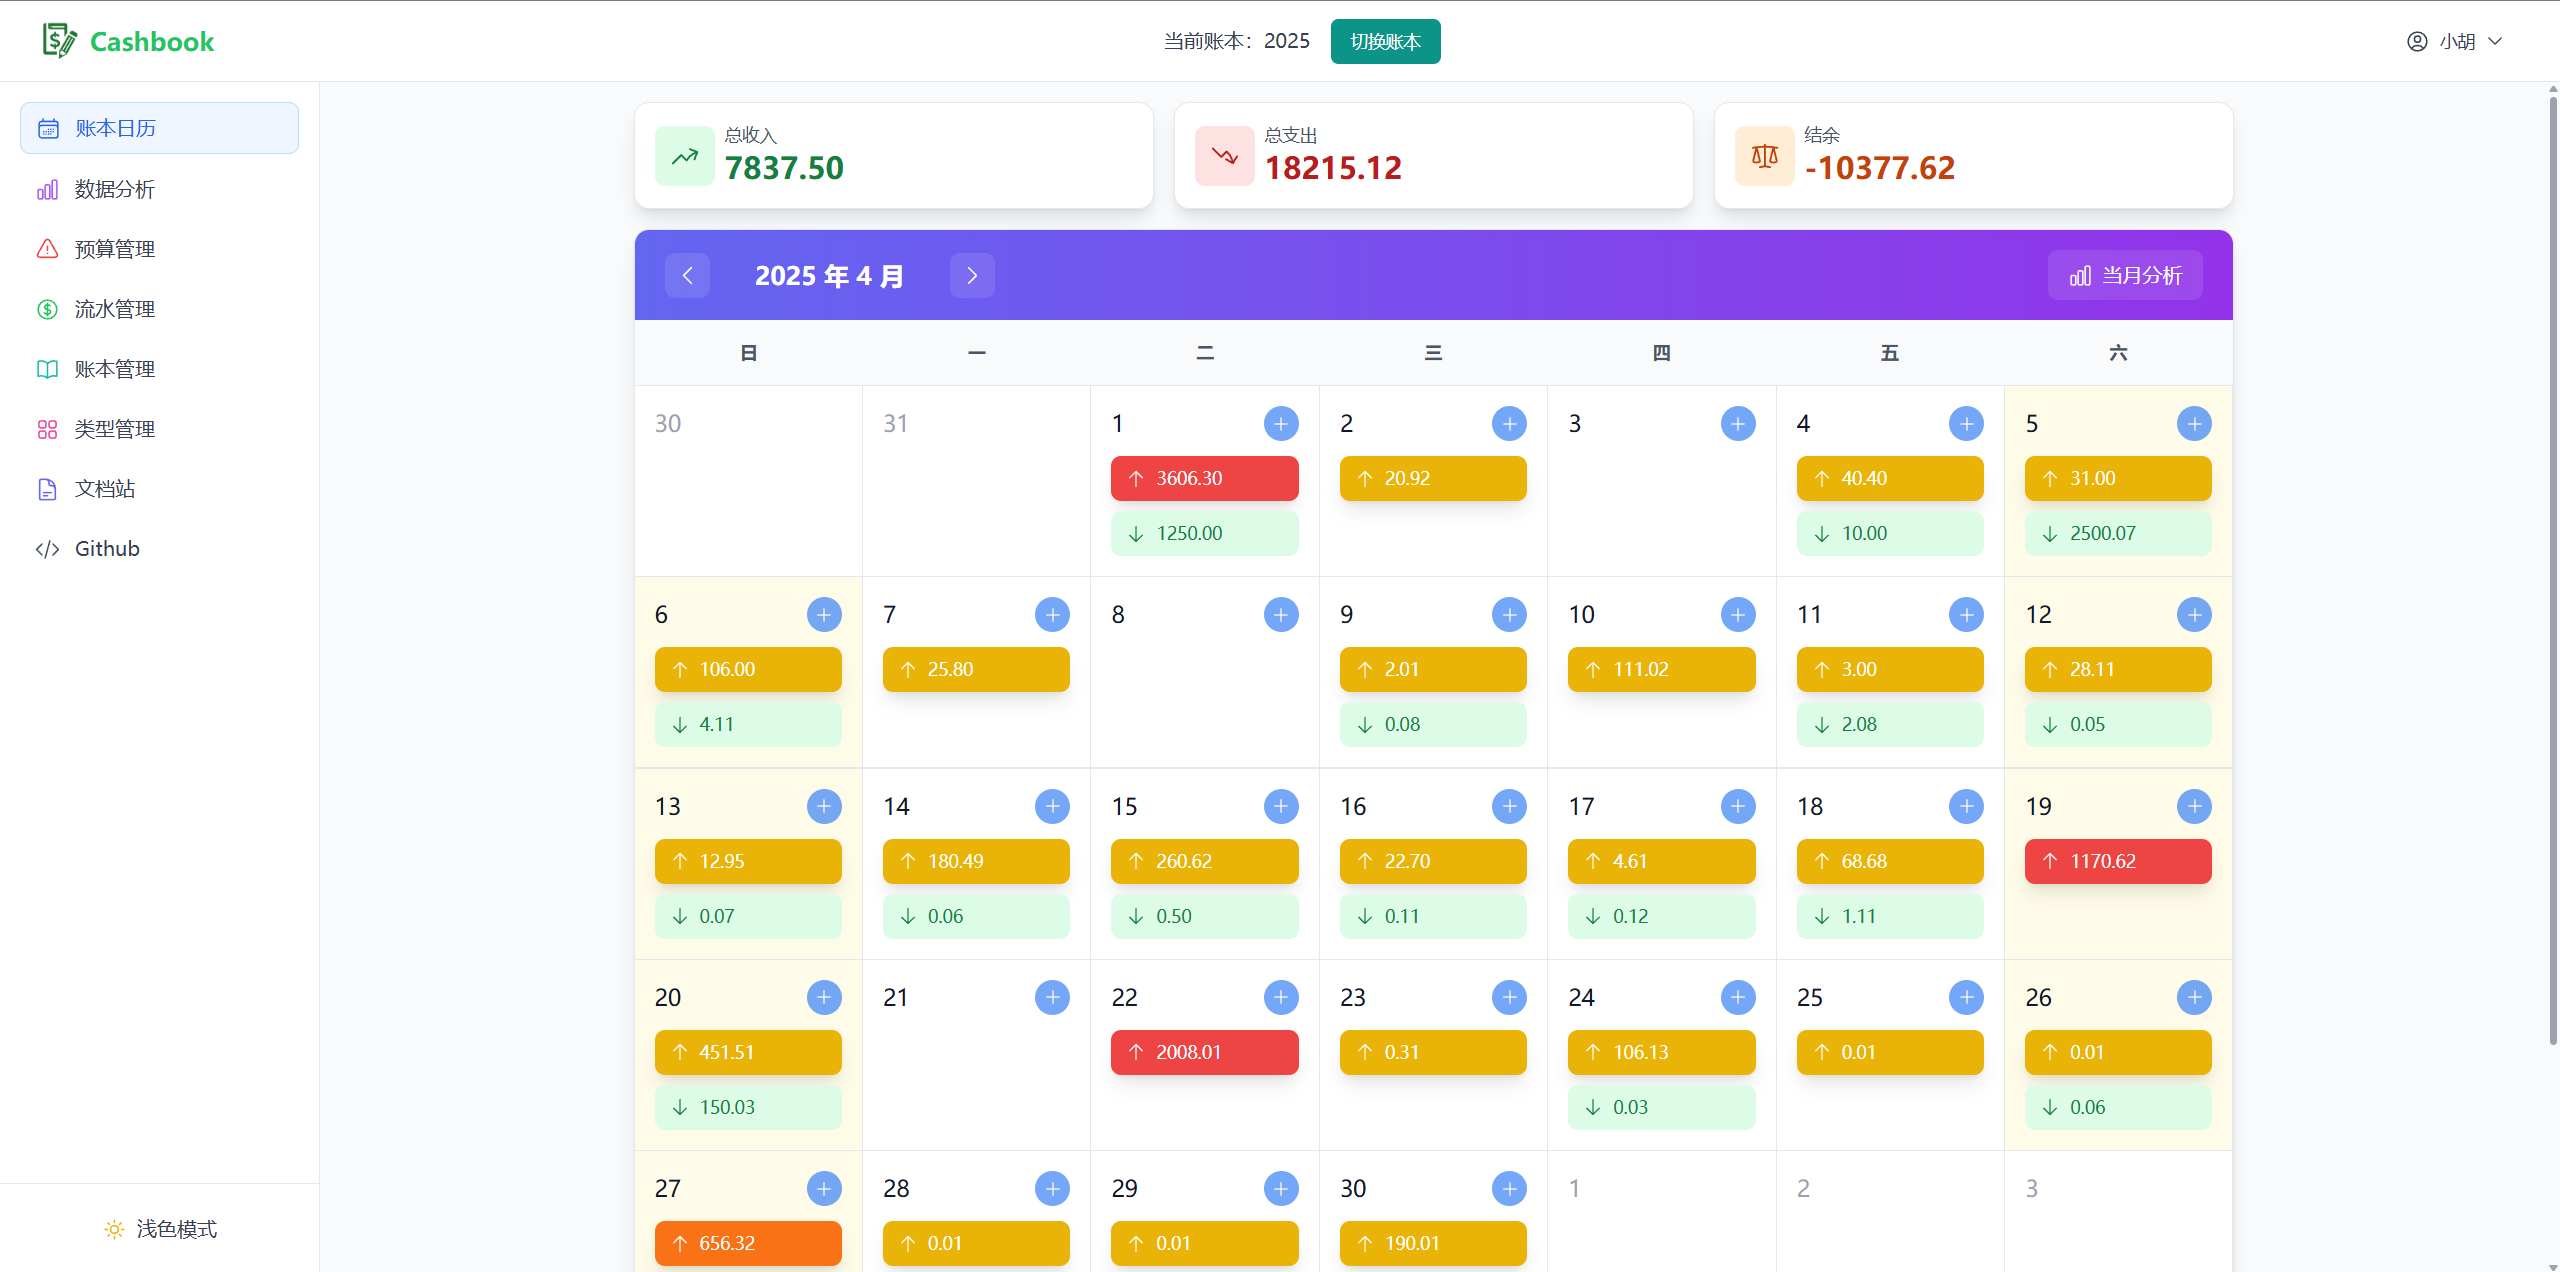Add a record on April 5
This screenshot has width=2560, height=1272.
tap(2194, 423)
